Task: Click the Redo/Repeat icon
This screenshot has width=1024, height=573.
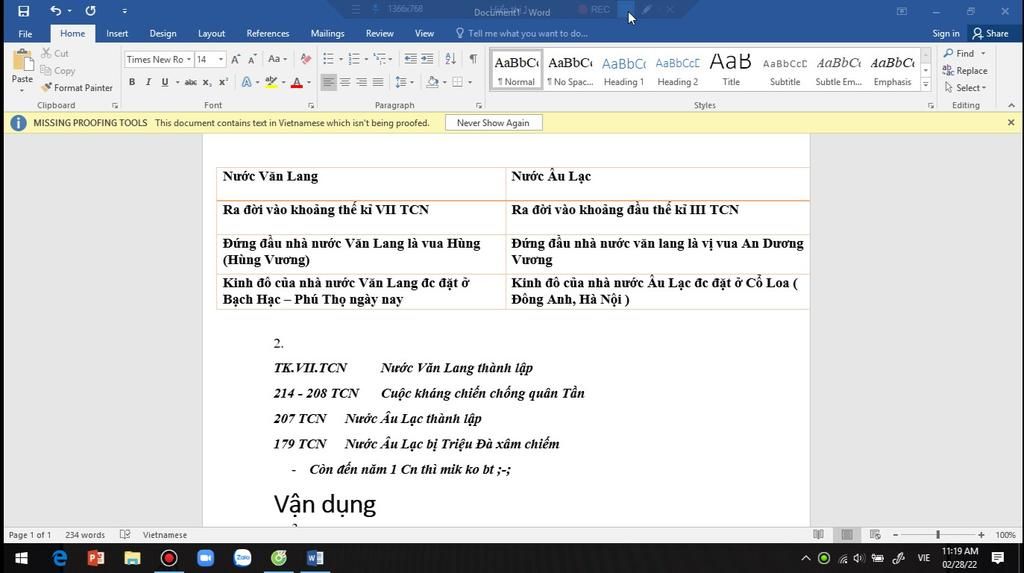Action: click(x=90, y=11)
